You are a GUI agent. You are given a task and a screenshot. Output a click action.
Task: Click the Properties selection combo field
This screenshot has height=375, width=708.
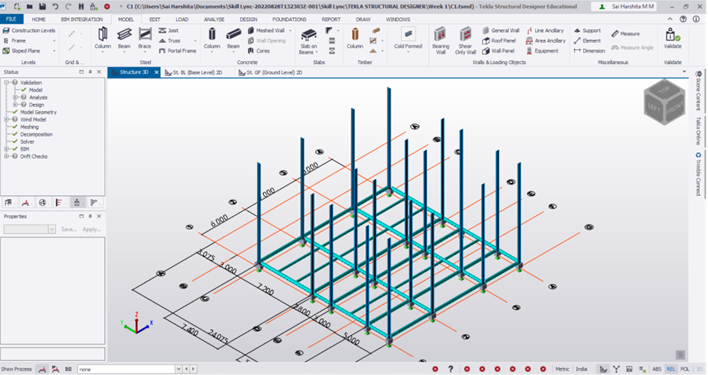[x=29, y=229]
